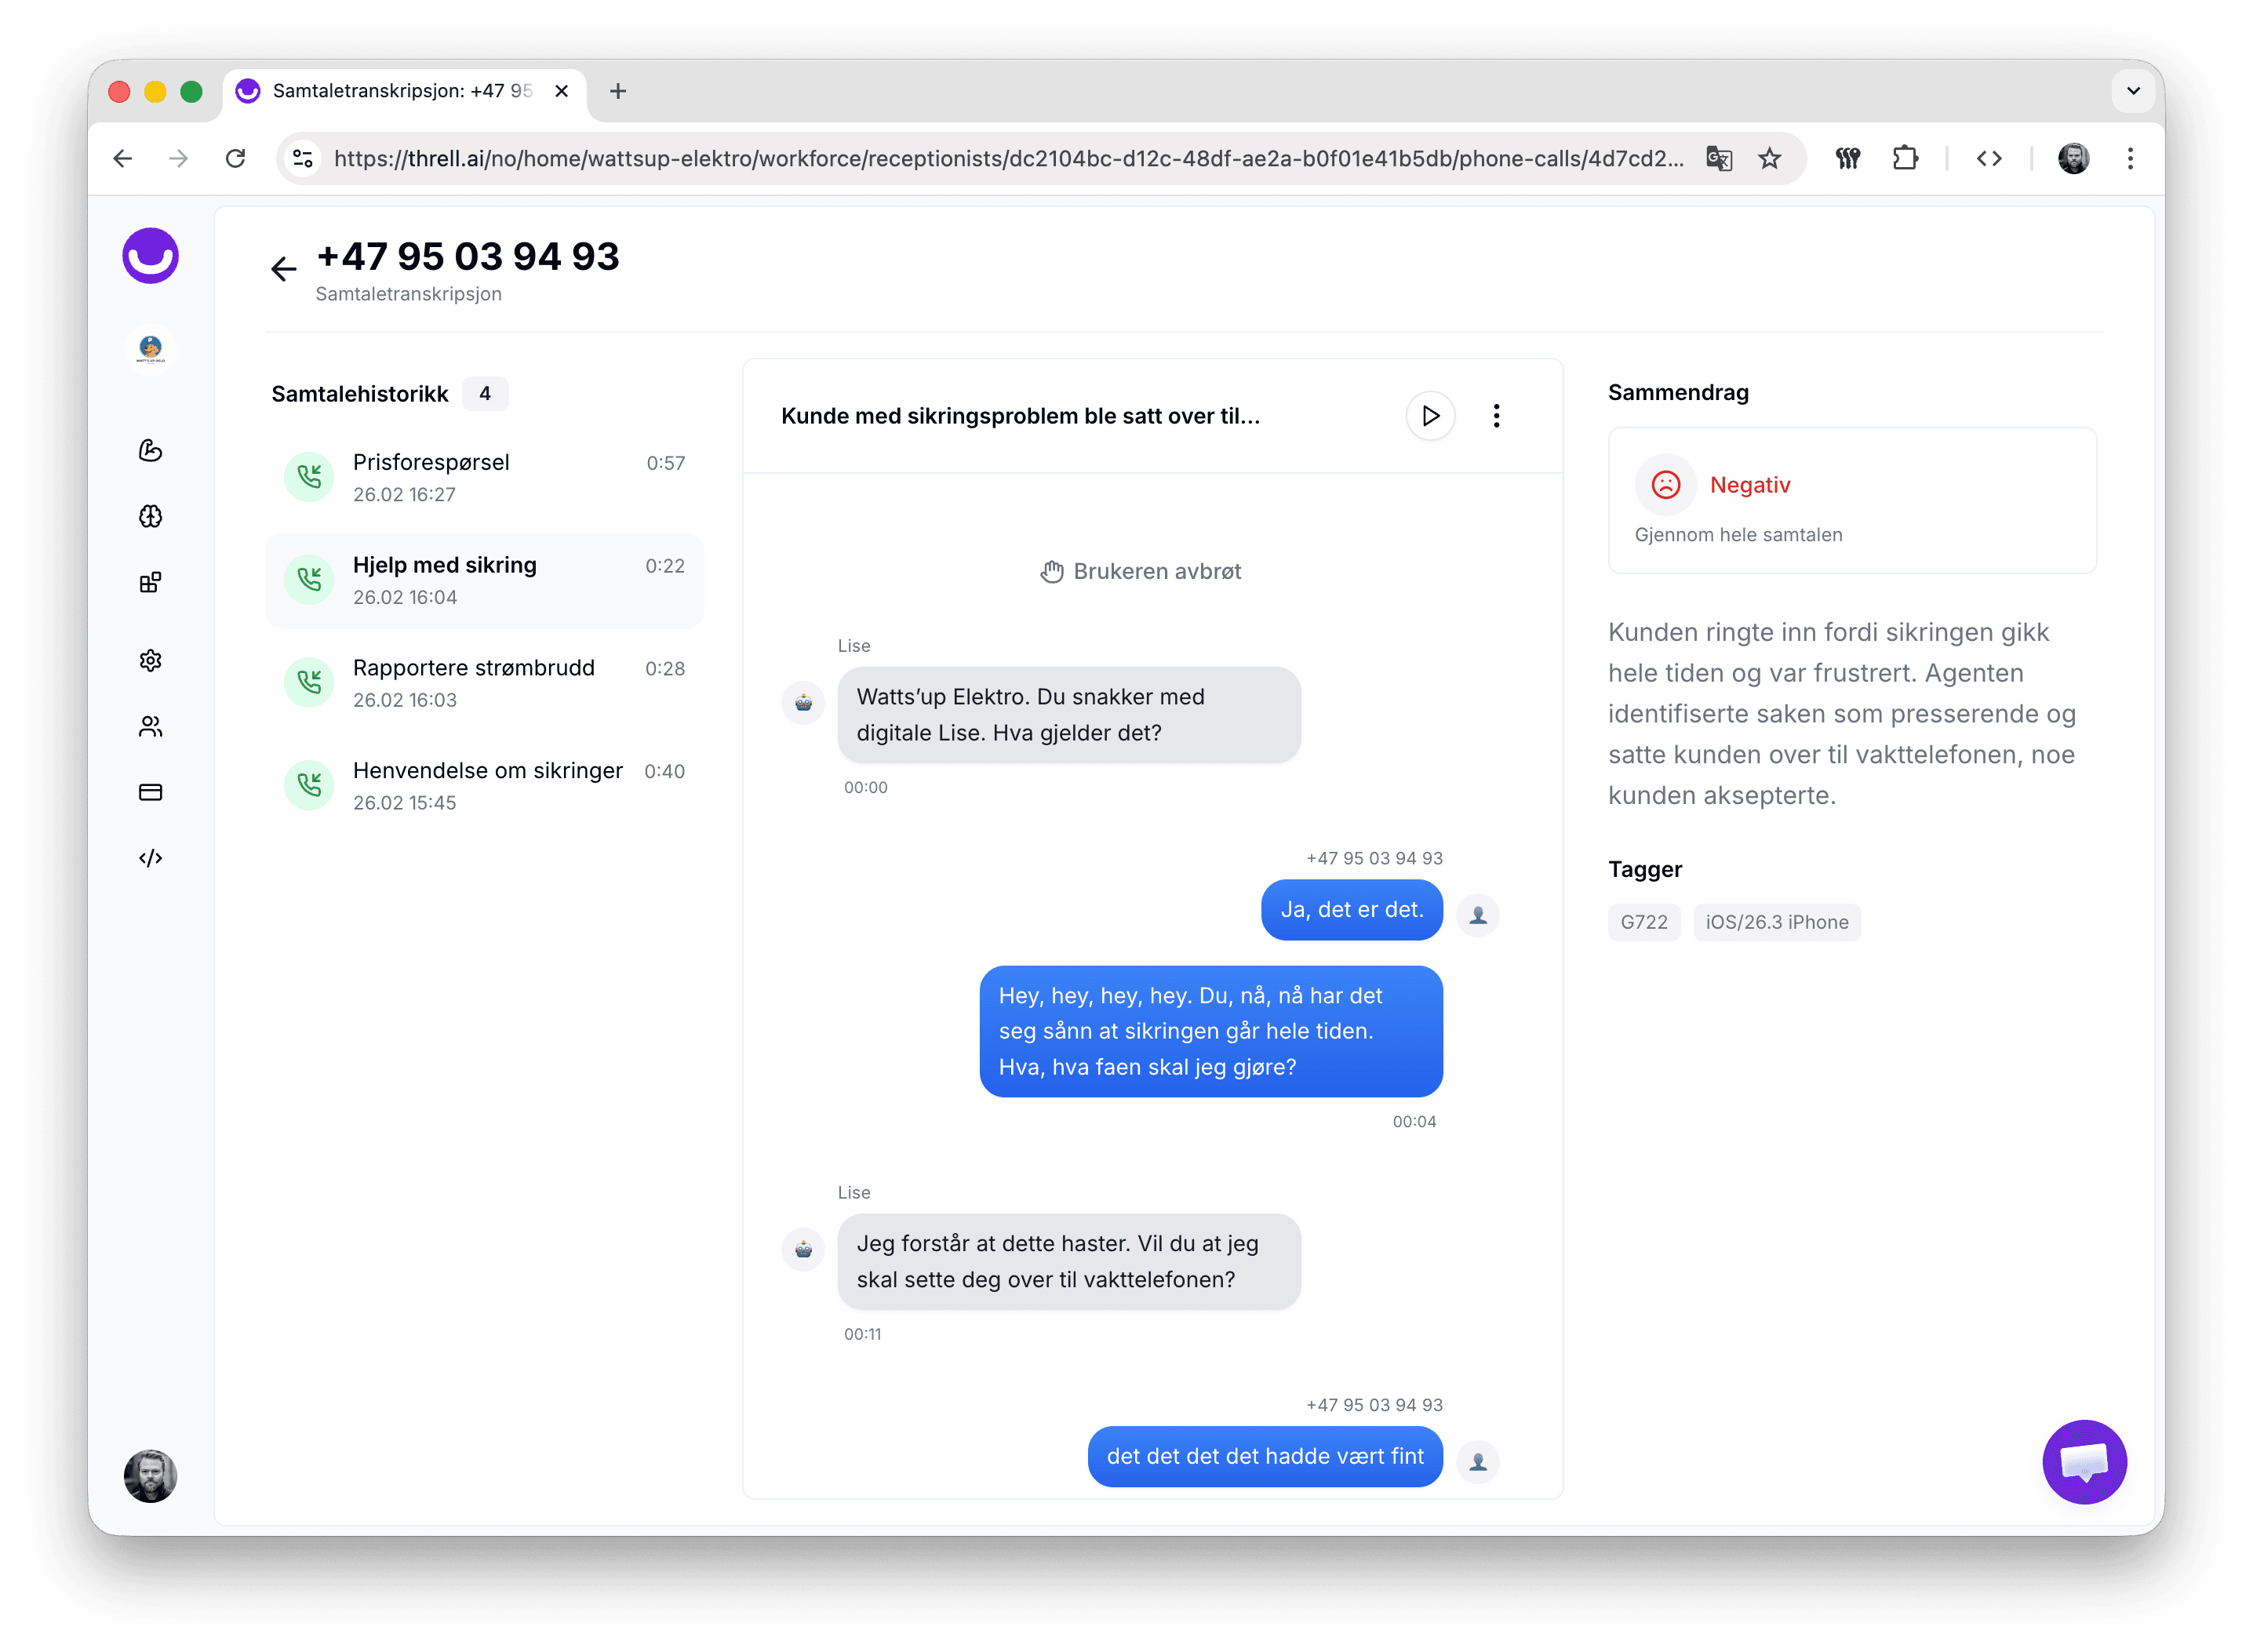Go back using the arrow beside the phone number
This screenshot has width=2253, height=1652.
pos(284,268)
